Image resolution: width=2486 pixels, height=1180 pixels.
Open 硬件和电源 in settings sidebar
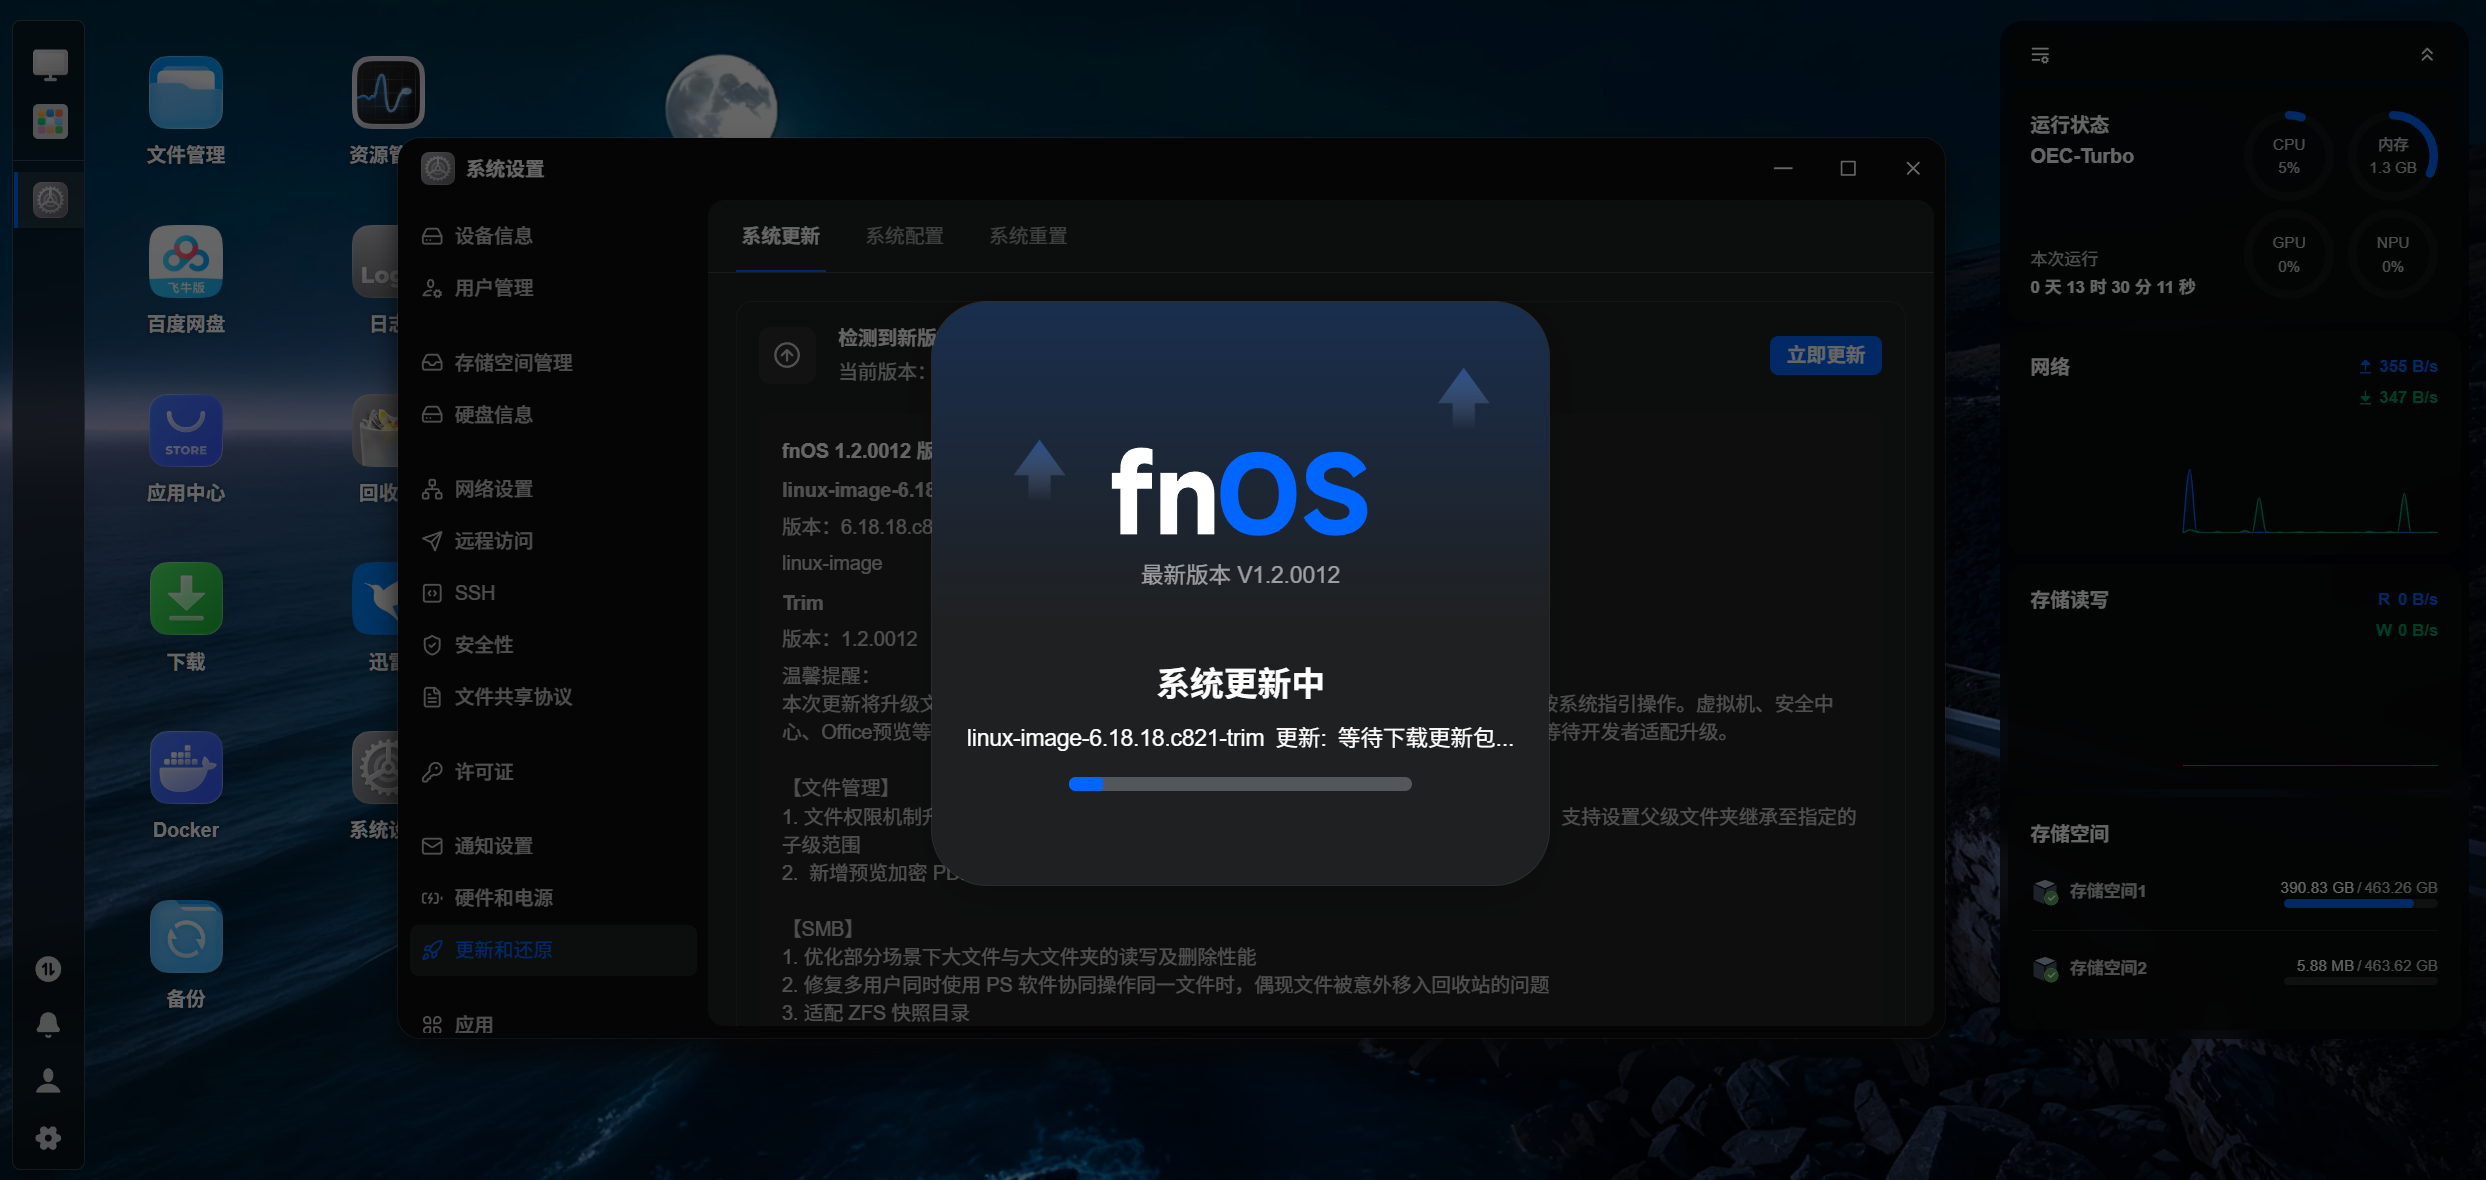coord(552,898)
